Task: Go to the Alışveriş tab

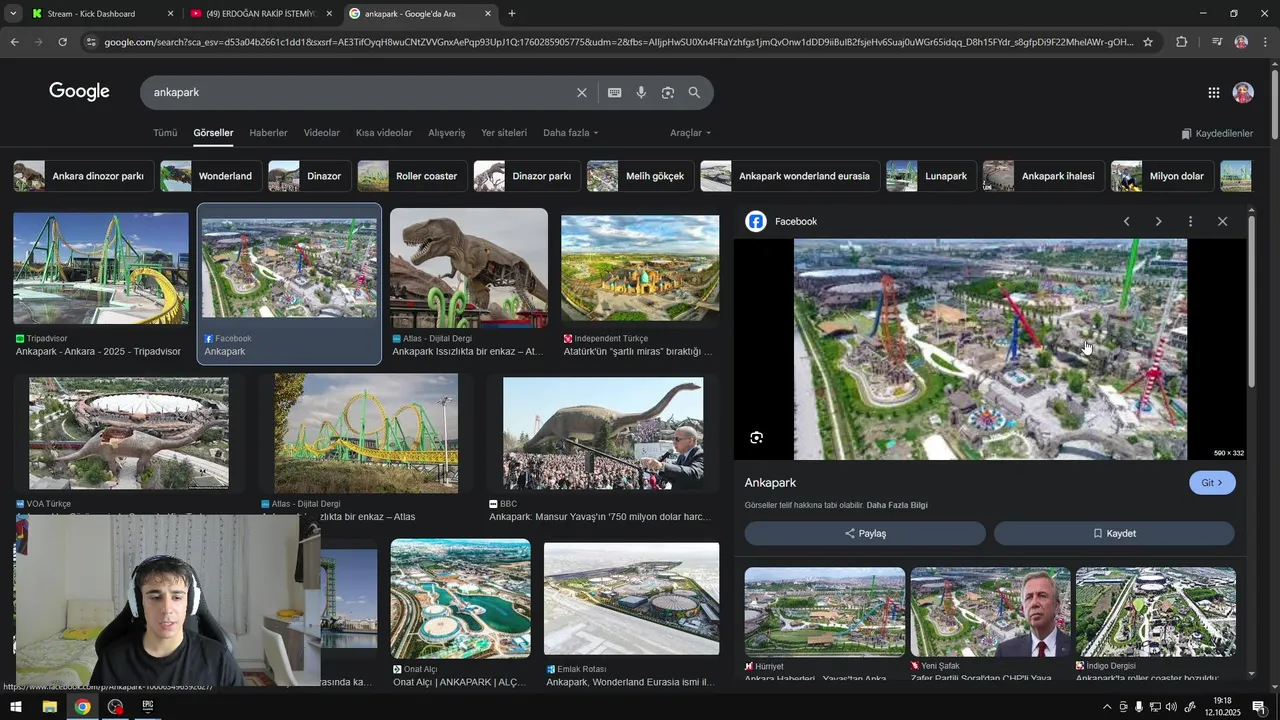Action: 447,133
